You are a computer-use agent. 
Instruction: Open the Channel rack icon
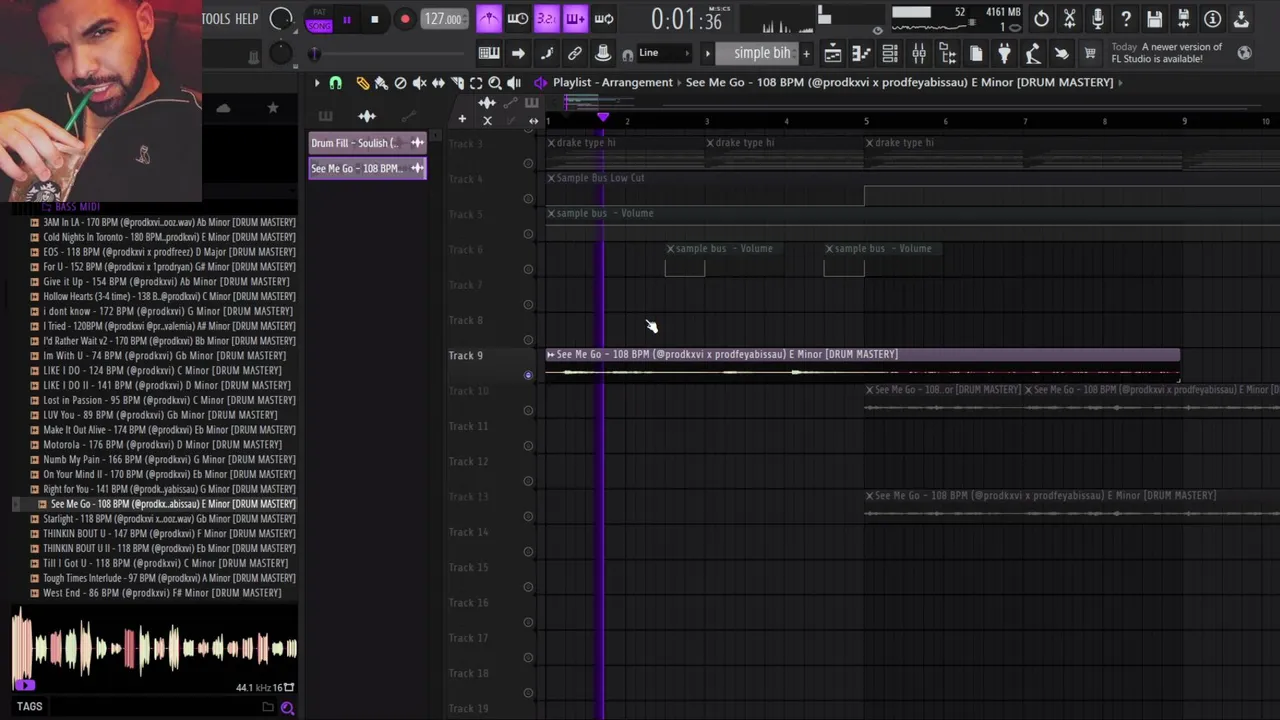890,53
